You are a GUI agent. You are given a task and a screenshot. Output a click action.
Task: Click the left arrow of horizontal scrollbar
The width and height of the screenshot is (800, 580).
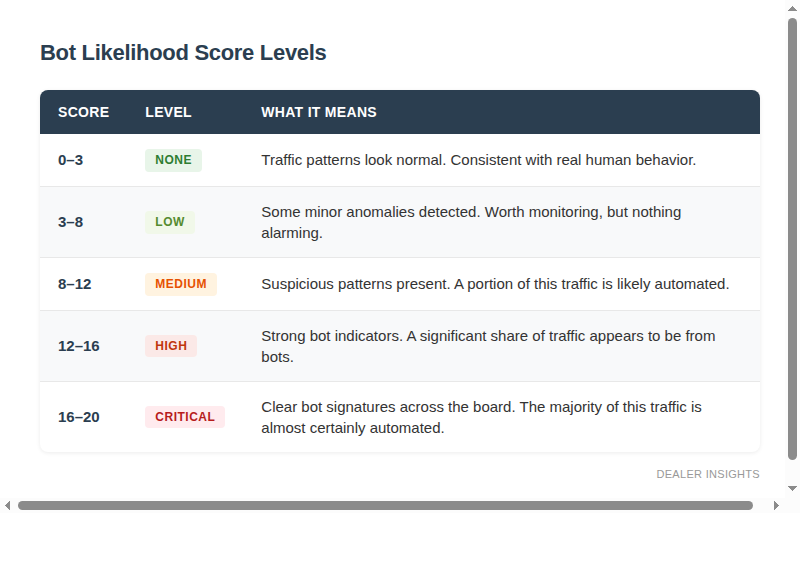[7, 506]
